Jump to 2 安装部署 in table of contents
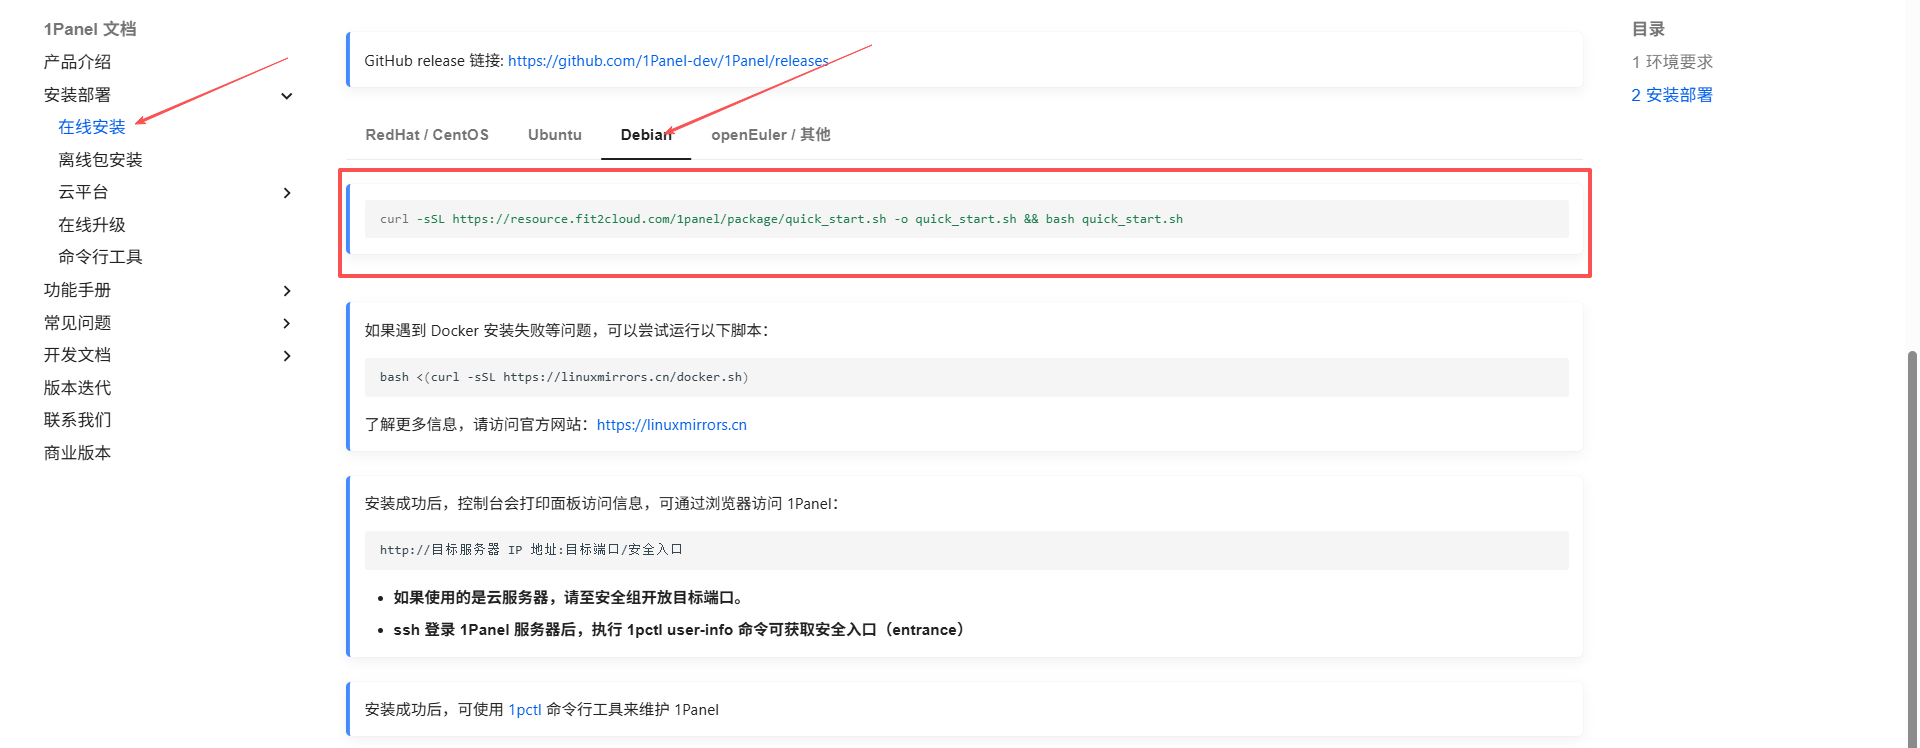The width and height of the screenshot is (1920, 748). 1672,95
